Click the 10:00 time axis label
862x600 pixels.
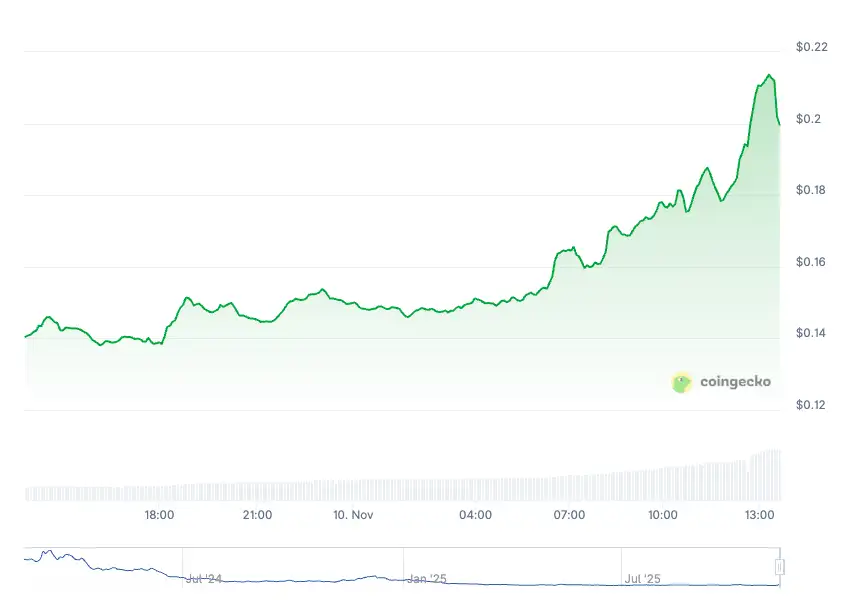point(663,516)
